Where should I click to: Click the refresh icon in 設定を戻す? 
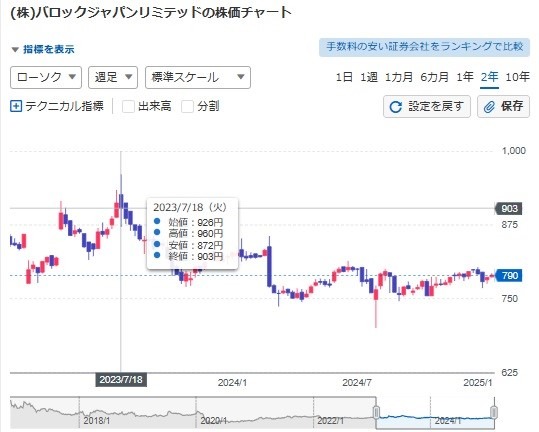click(396, 107)
